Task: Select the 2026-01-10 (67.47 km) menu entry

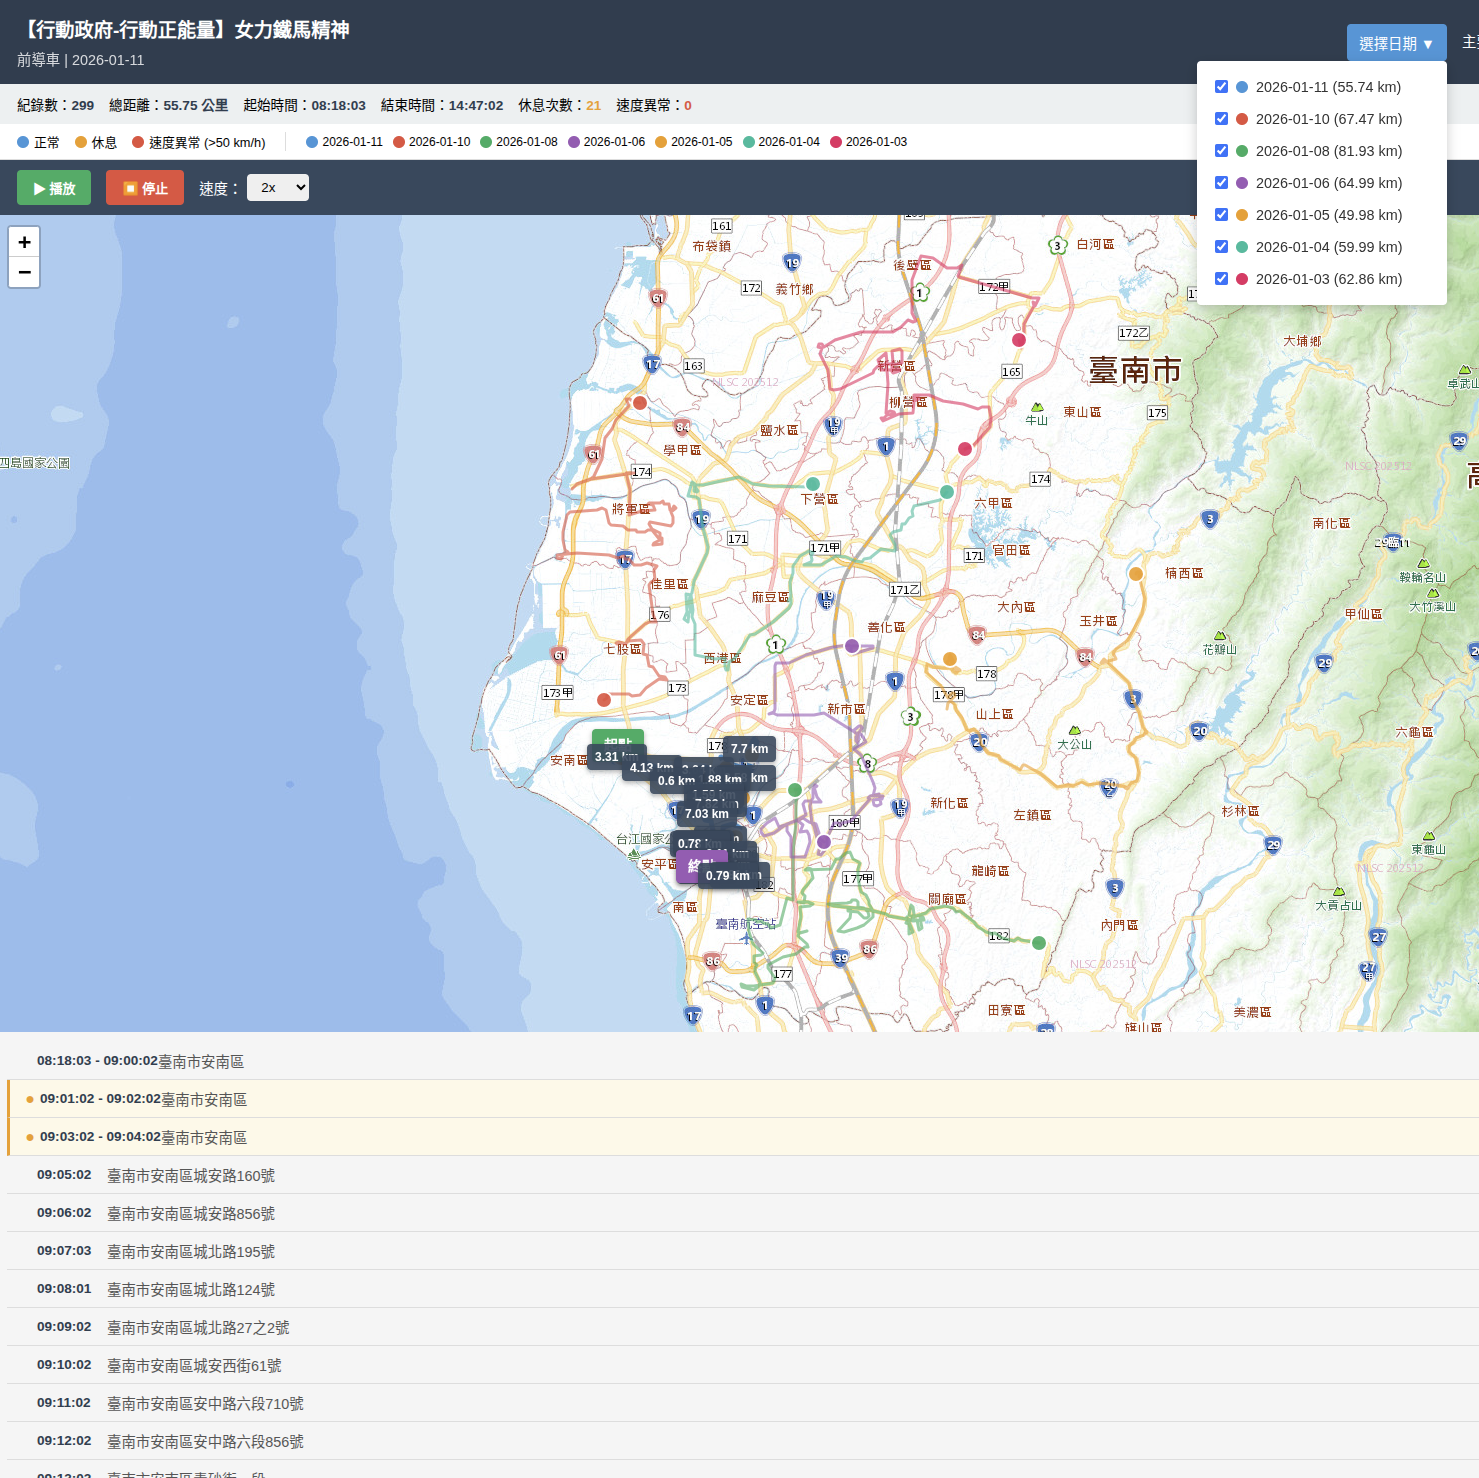Action: pyautogui.click(x=1328, y=119)
